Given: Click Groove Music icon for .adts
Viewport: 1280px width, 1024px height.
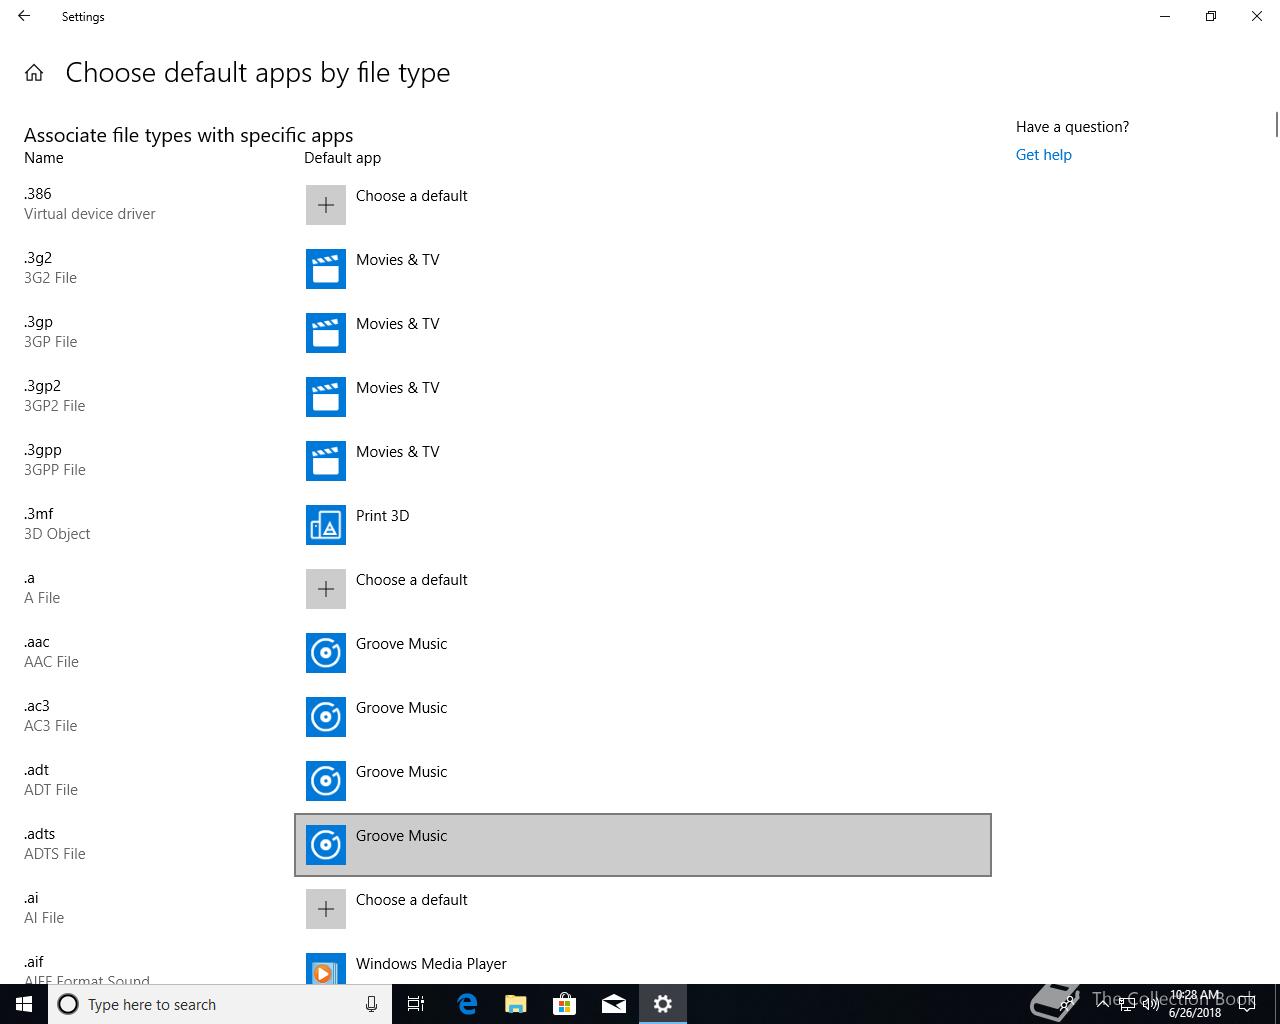Looking at the screenshot, I should 326,845.
